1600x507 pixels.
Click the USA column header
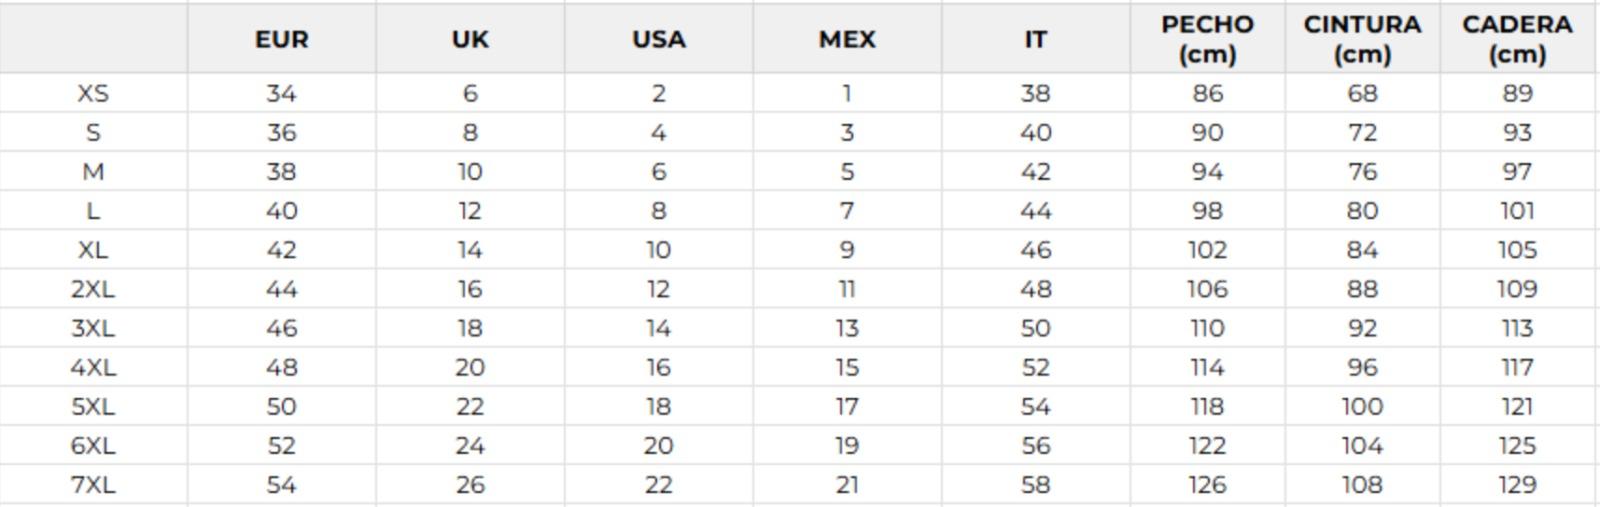click(659, 39)
